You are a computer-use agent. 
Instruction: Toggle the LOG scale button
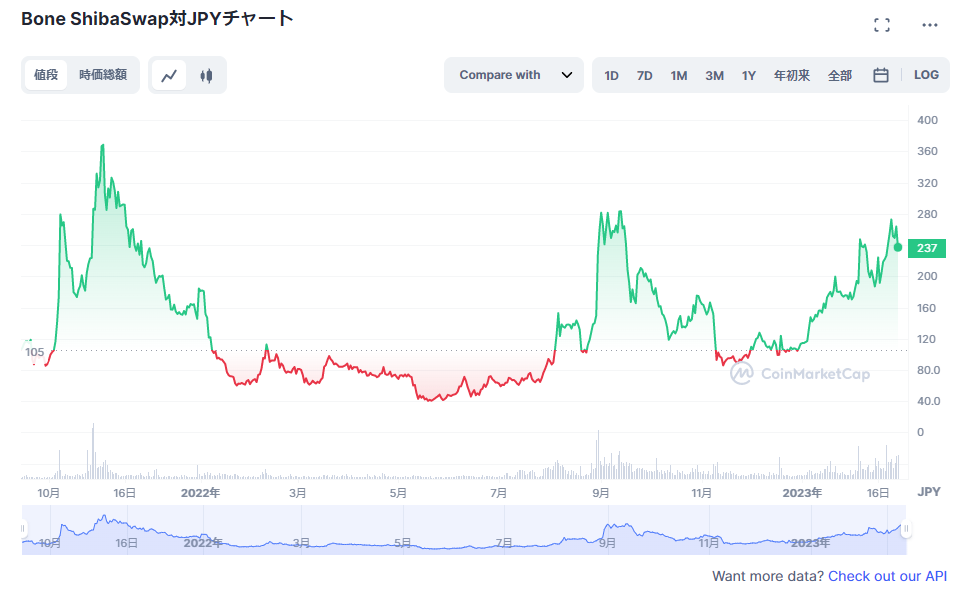point(926,75)
